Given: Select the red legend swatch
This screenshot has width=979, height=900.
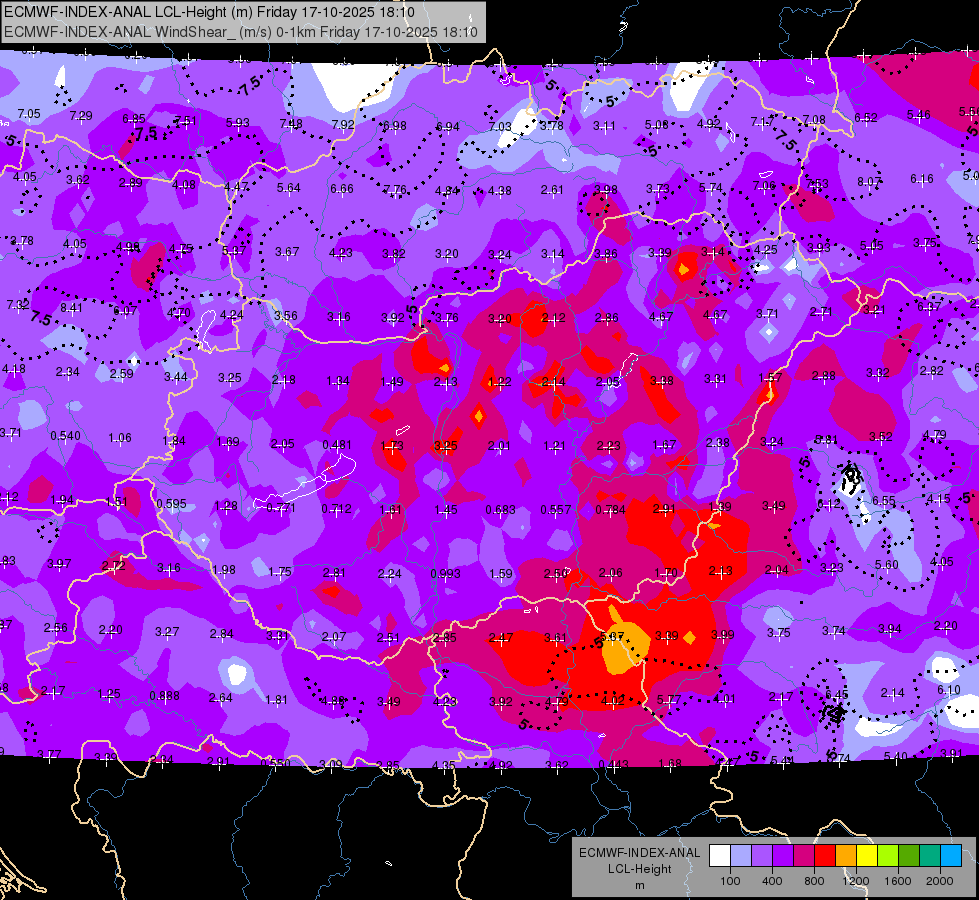Looking at the screenshot, I should [825, 856].
